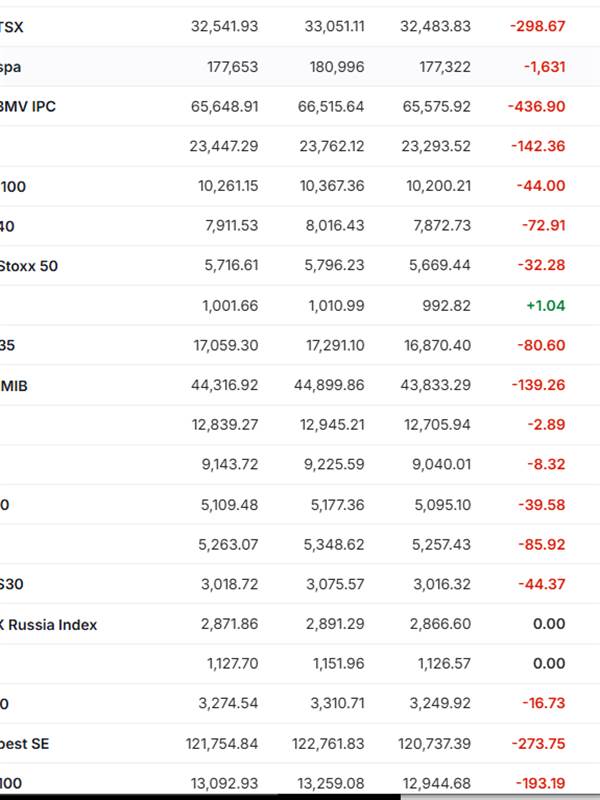Select the red change -16.73
The width and height of the screenshot is (600, 800).
coord(544,703)
